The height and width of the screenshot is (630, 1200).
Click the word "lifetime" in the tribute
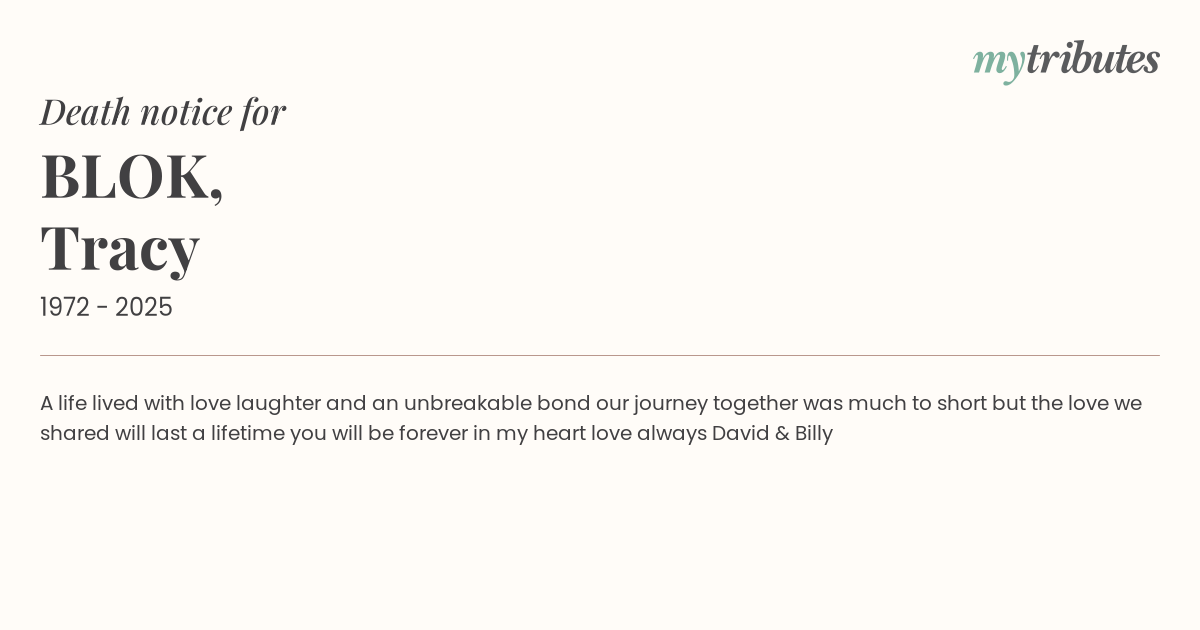[247, 434]
